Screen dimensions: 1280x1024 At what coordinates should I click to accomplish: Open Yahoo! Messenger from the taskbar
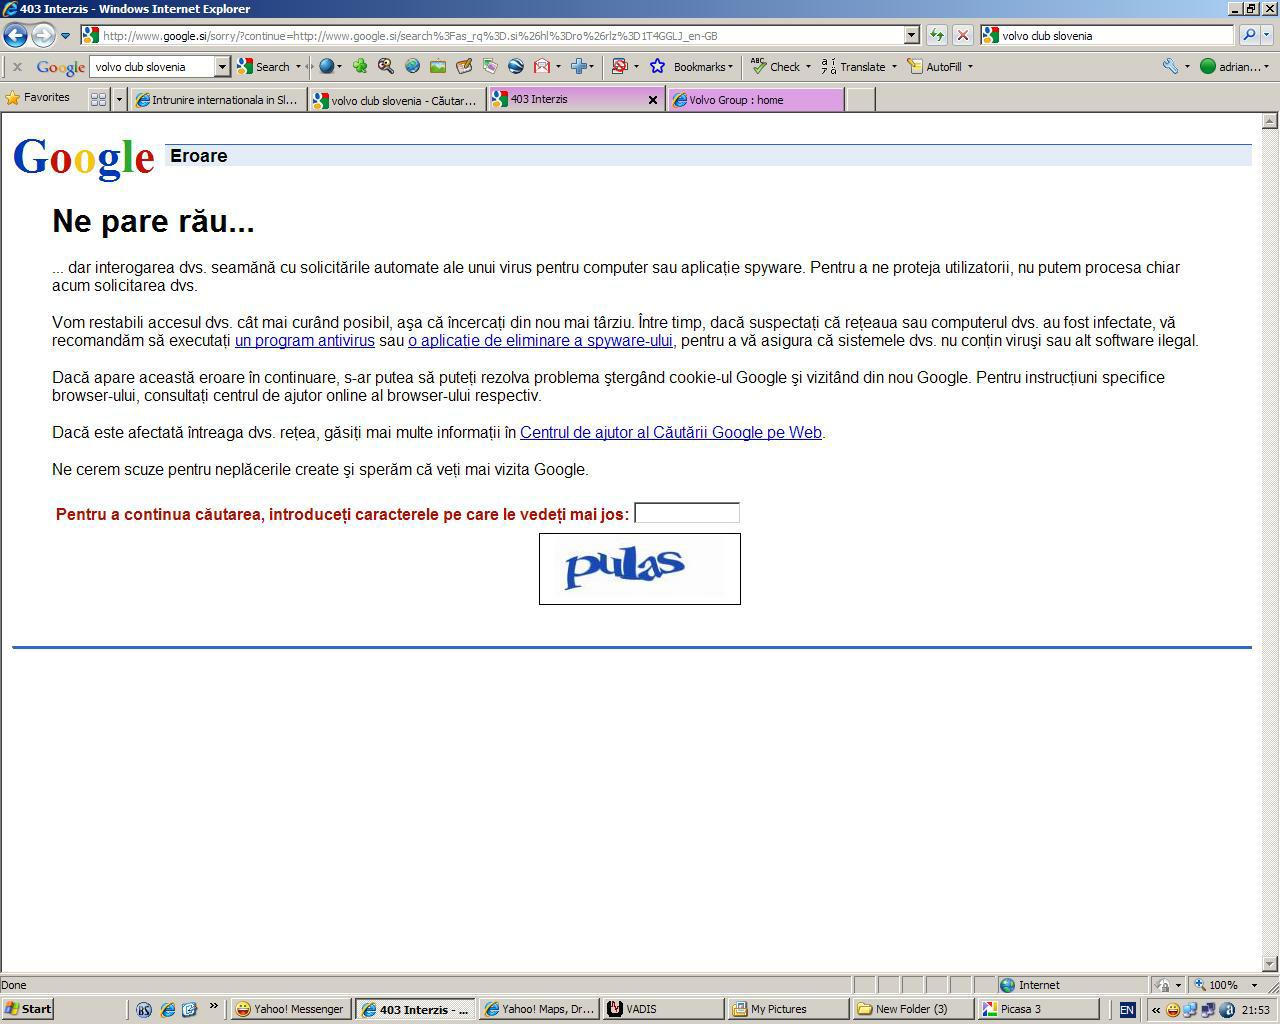(290, 1009)
